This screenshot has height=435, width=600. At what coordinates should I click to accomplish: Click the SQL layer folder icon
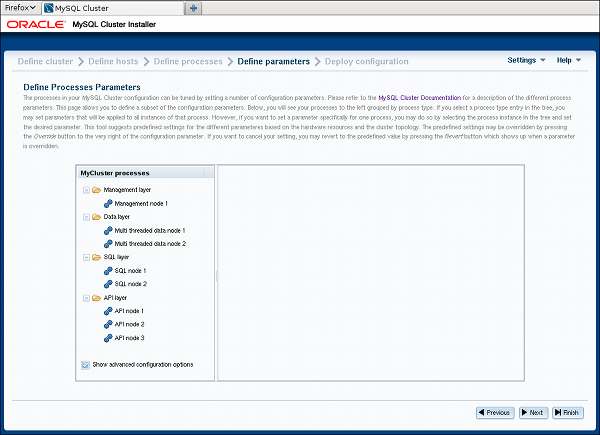[x=95, y=257]
